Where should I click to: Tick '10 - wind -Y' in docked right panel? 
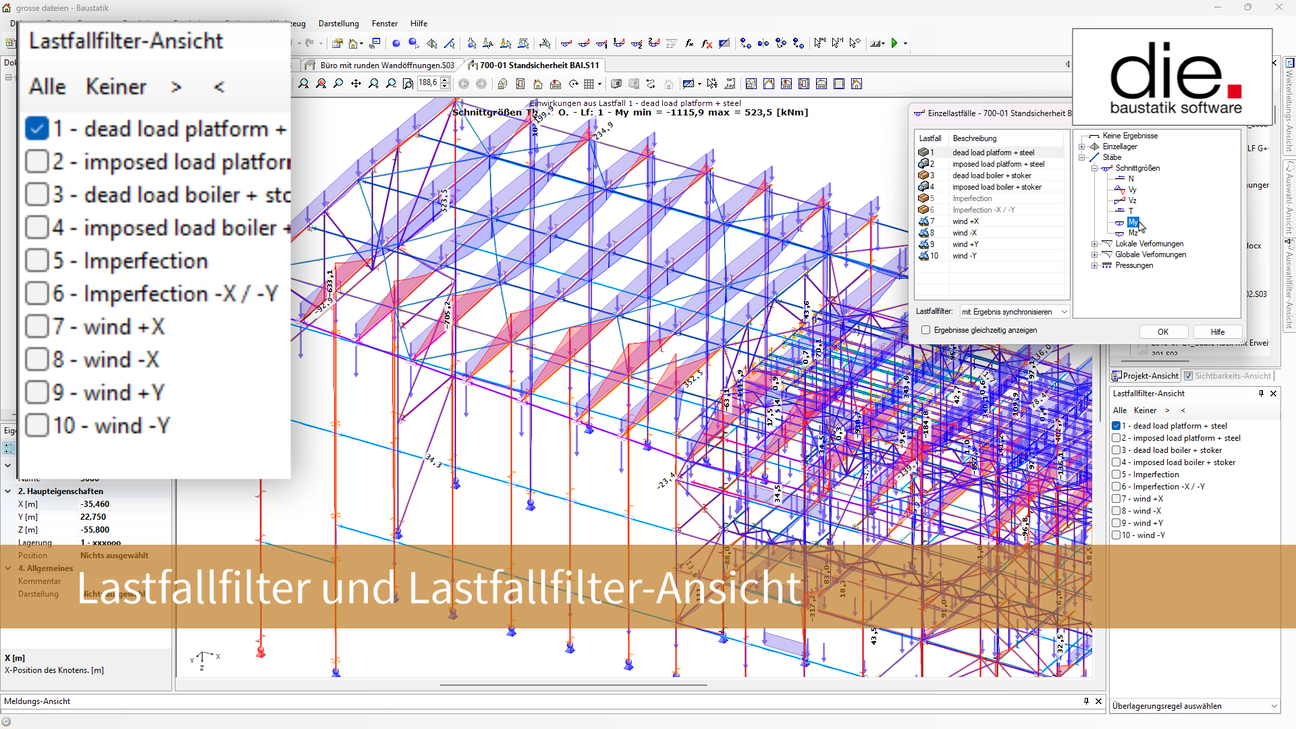1117,535
